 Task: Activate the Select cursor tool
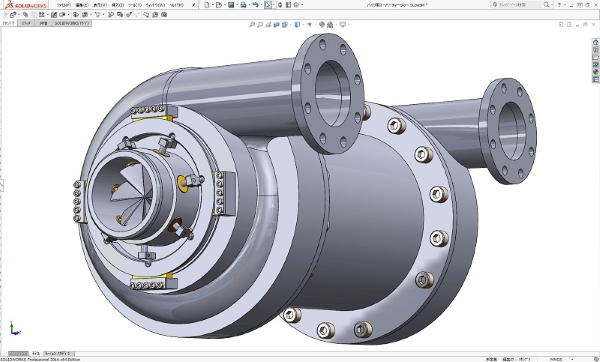(x=268, y=5)
